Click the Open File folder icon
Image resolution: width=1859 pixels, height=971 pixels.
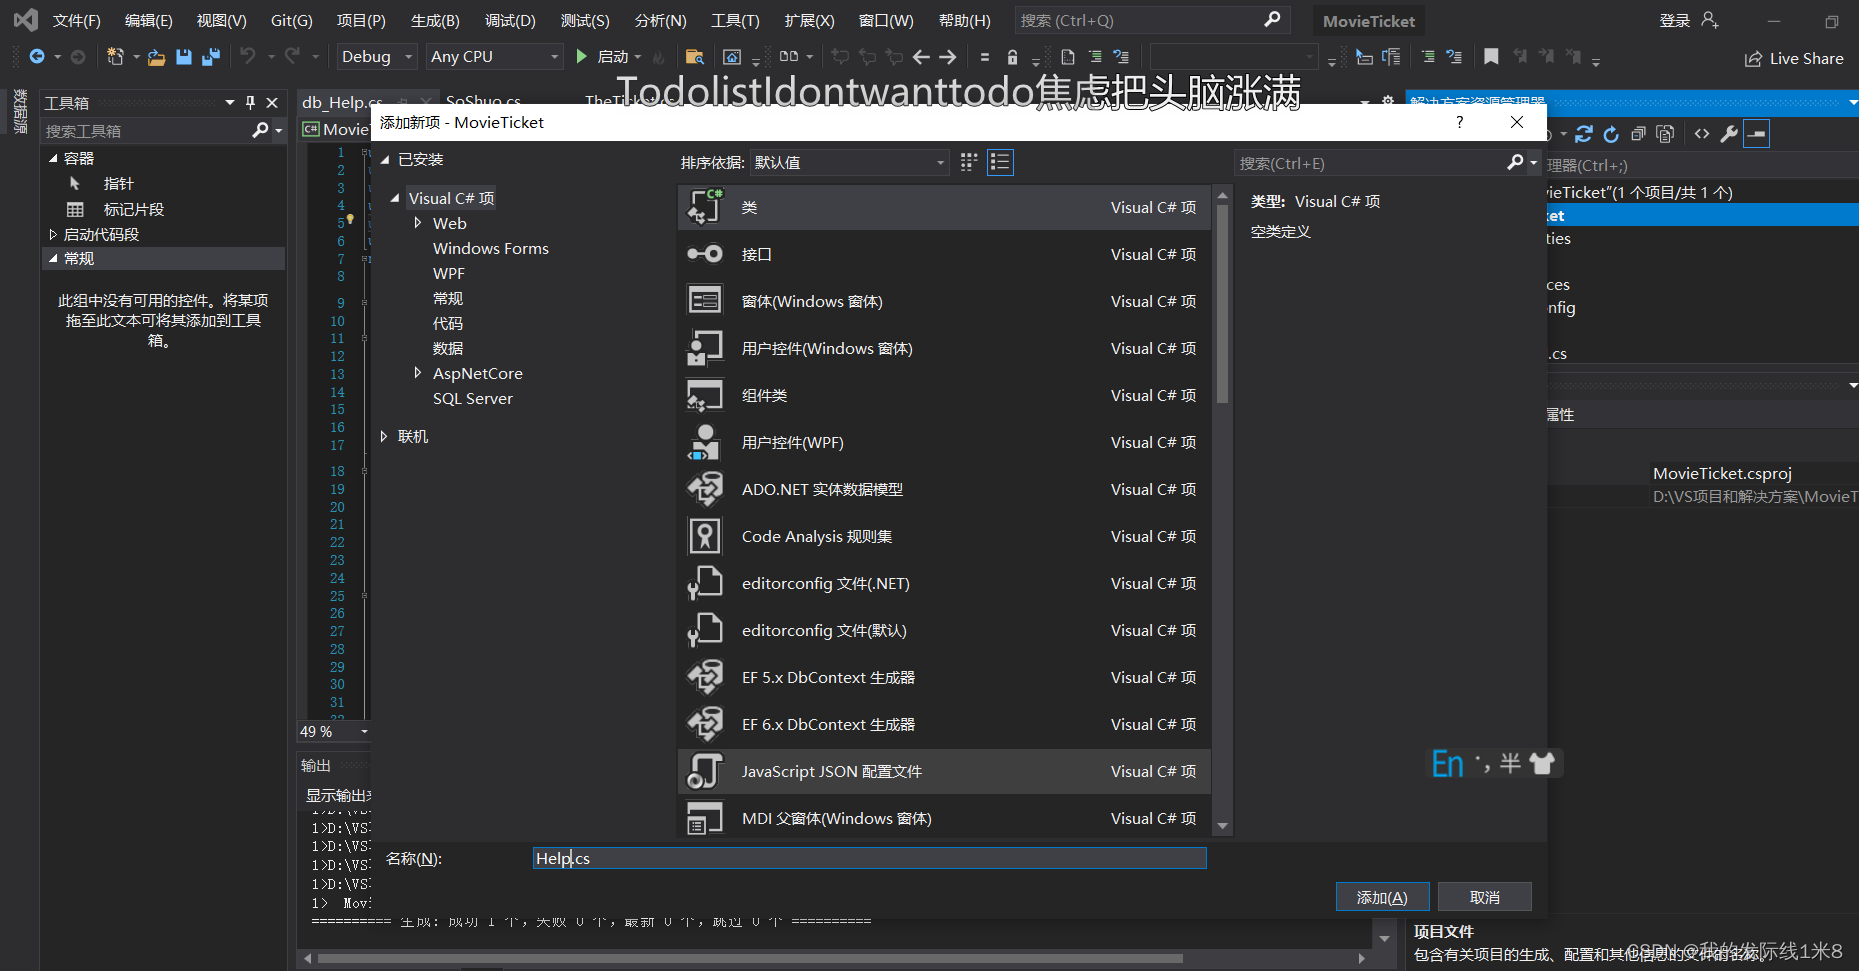tap(156, 57)
